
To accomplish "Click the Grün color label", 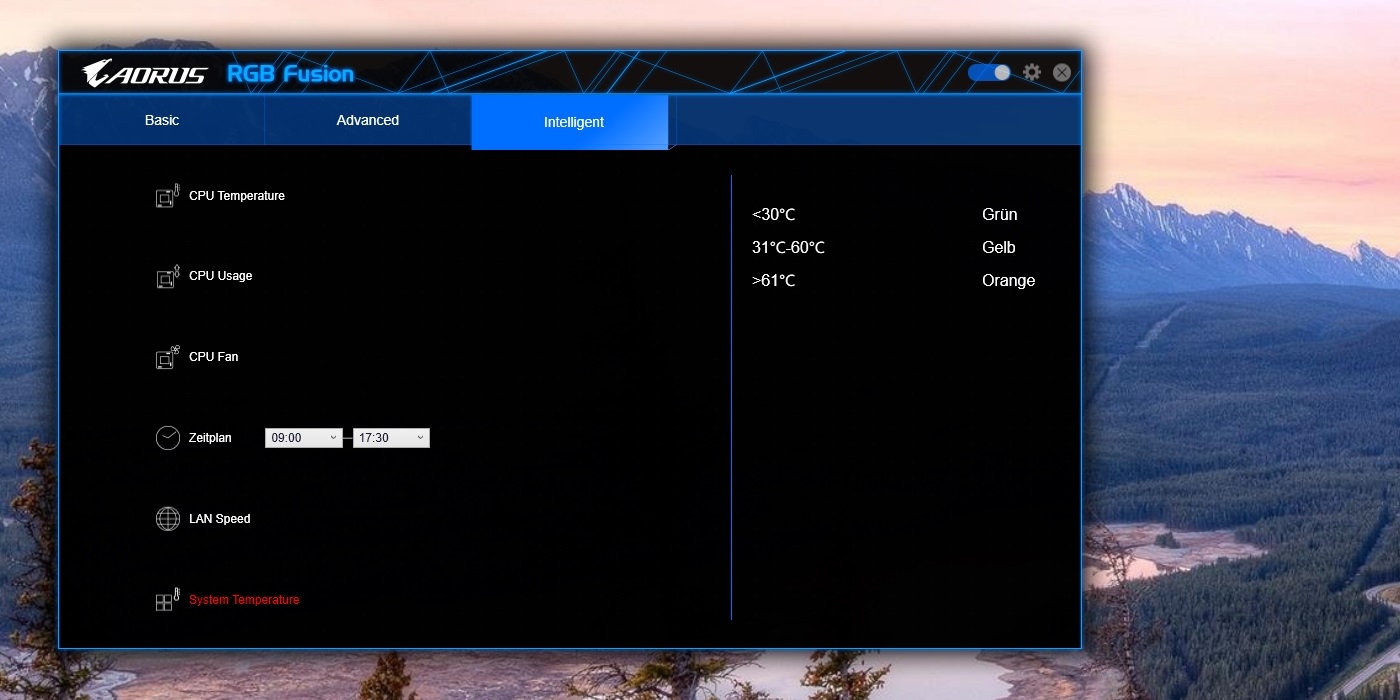I will [x=1000, y=215].
